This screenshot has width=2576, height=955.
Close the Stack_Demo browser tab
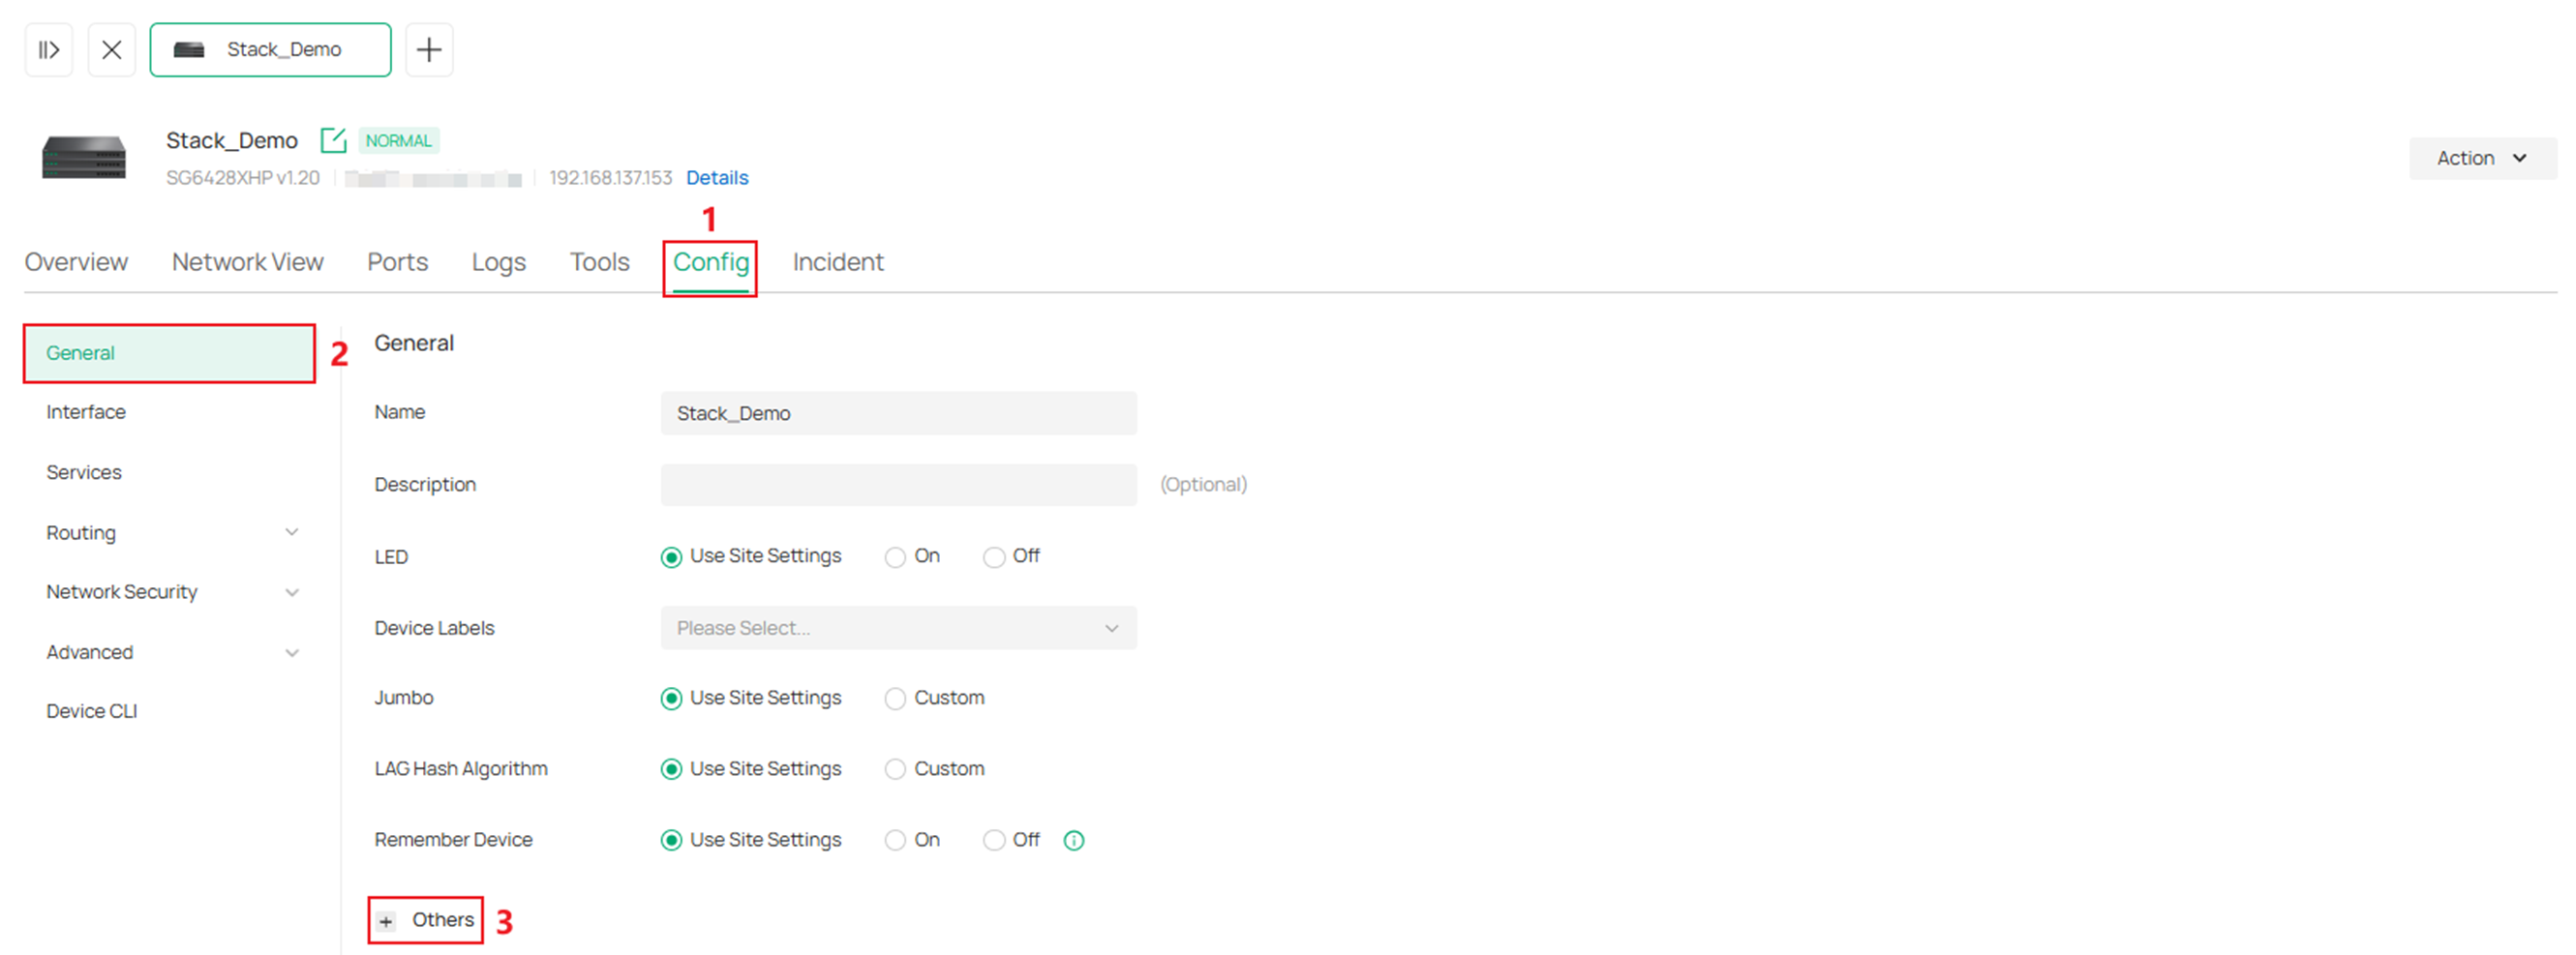coord(111,49)
